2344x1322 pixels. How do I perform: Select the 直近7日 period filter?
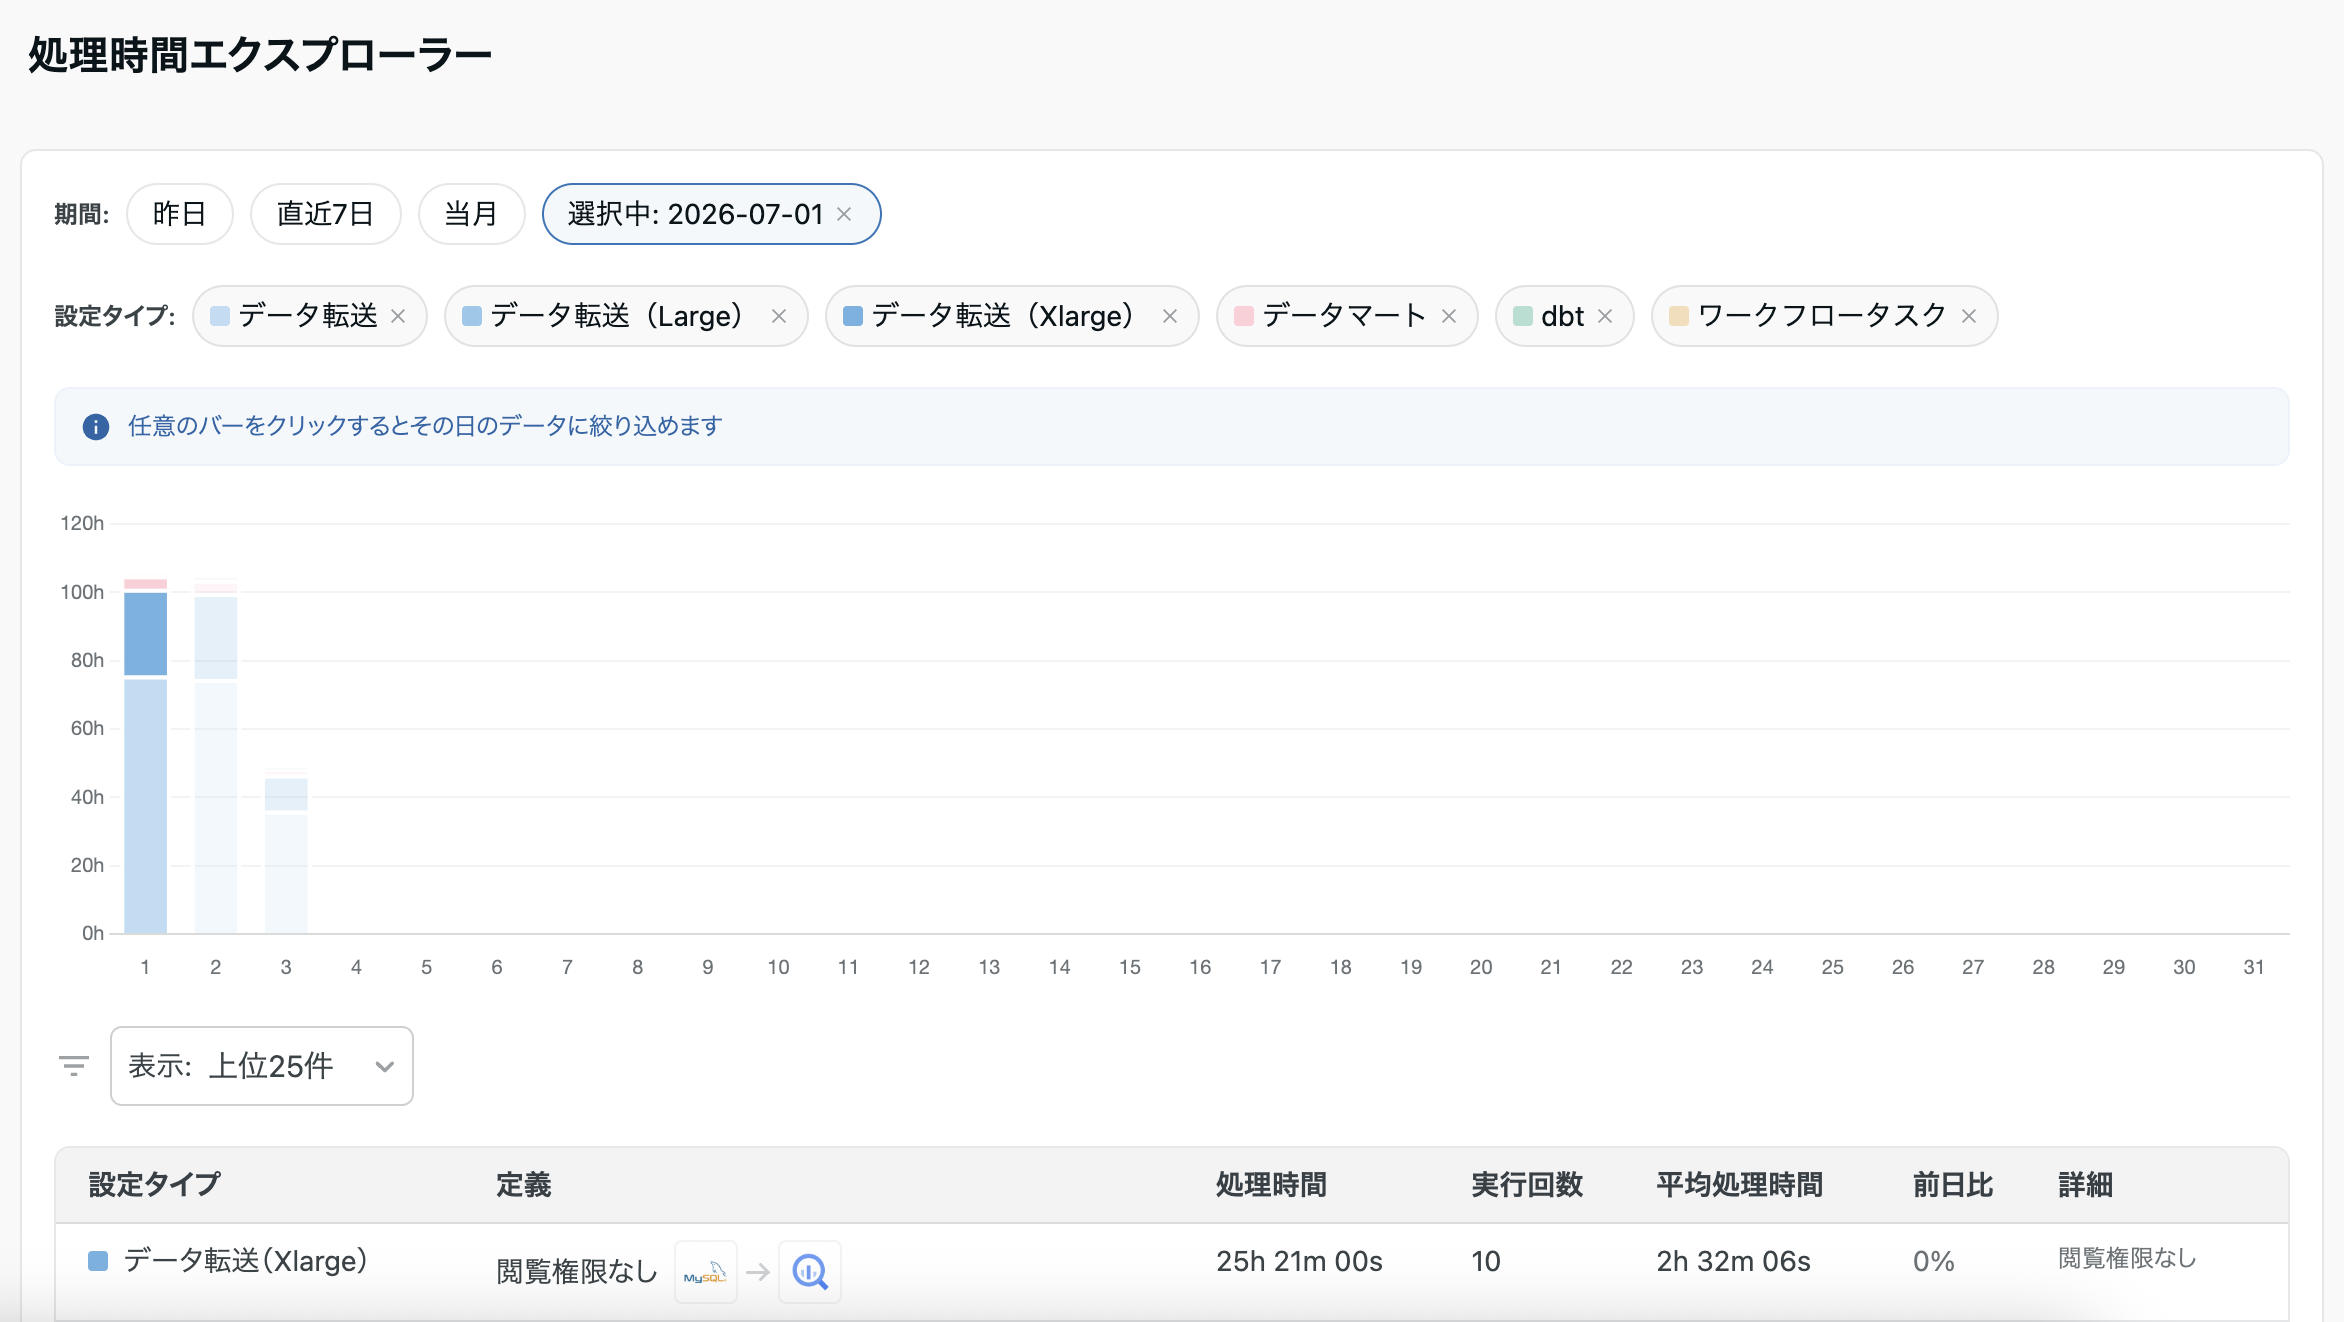click(x=325, y=214)
